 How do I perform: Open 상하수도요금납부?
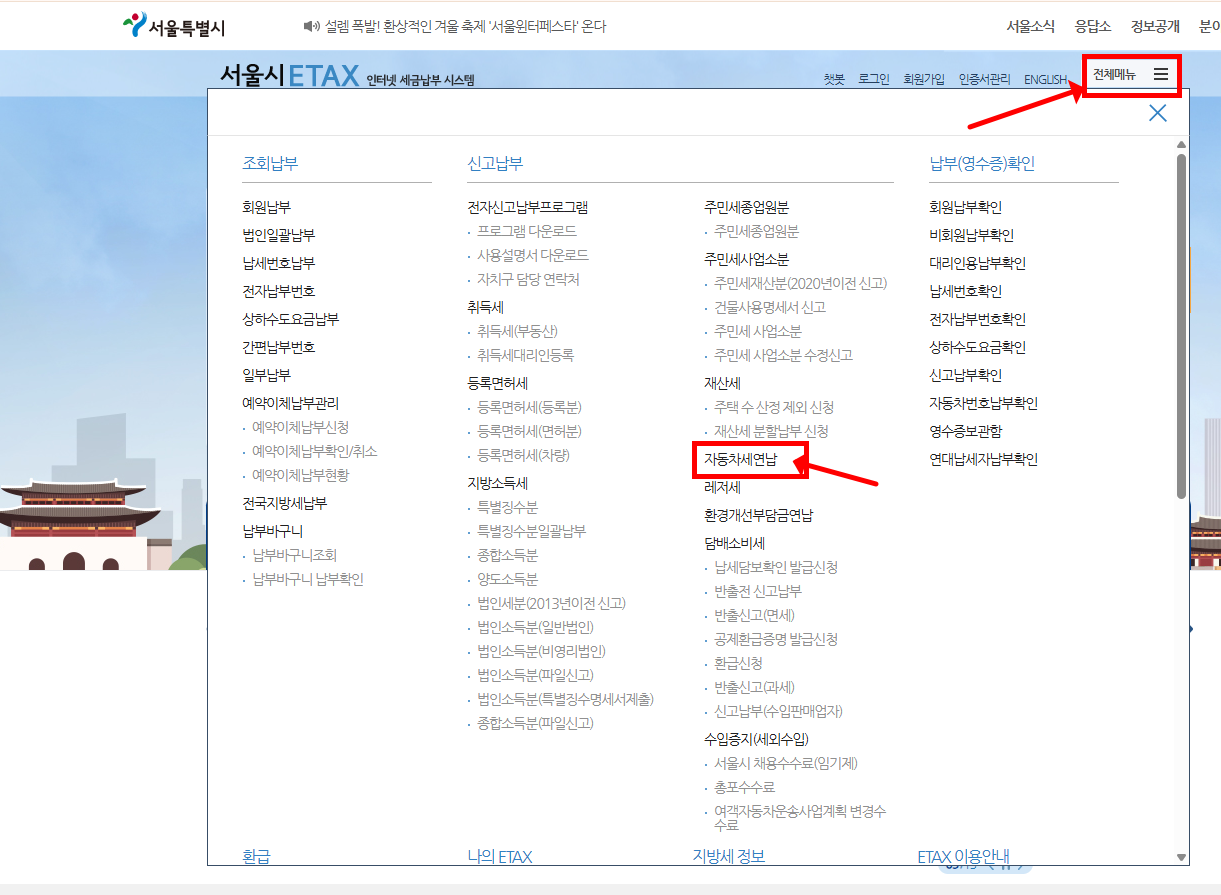point(290,319)
